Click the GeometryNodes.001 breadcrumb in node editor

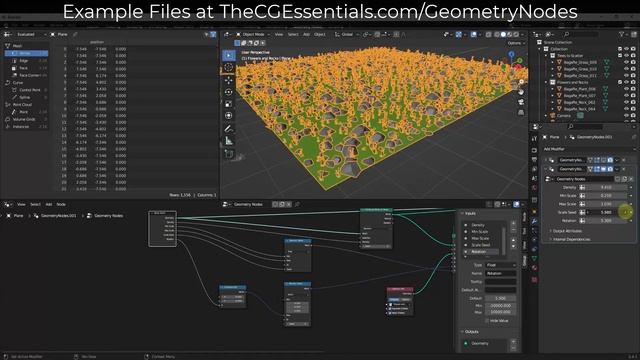point(58,216)
